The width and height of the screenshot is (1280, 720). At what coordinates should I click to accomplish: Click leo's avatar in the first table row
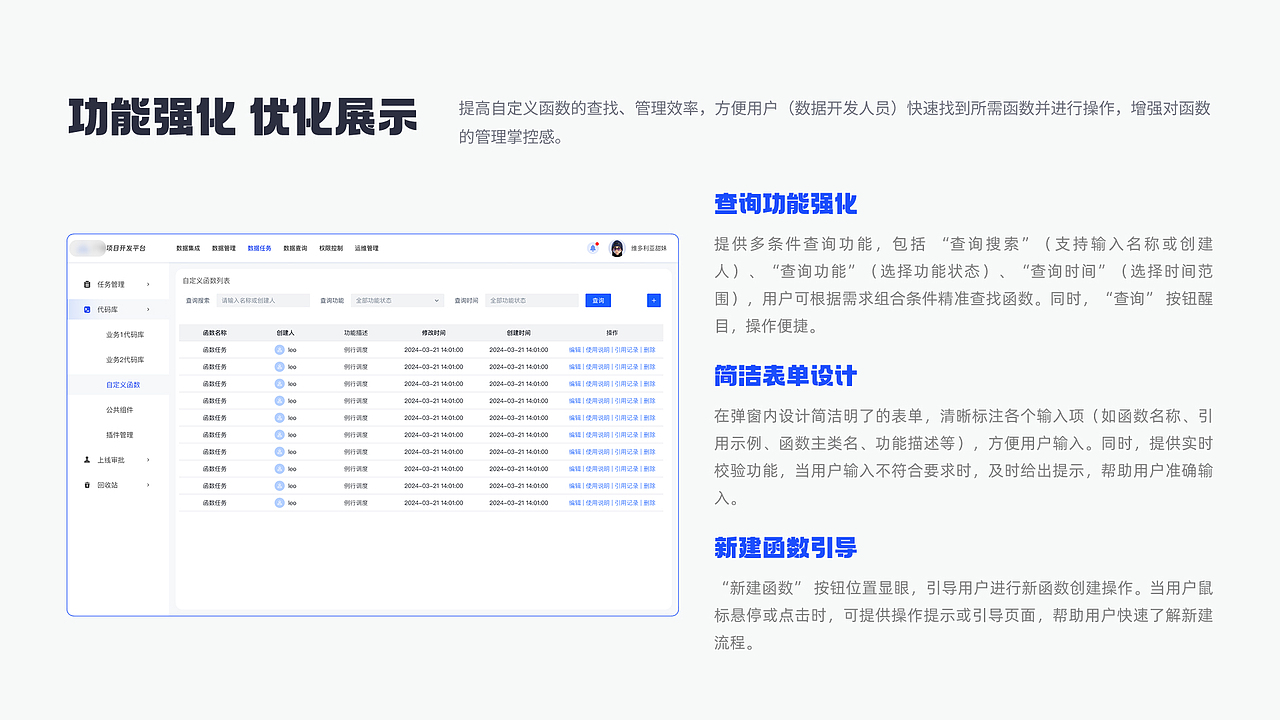(279, 349)
